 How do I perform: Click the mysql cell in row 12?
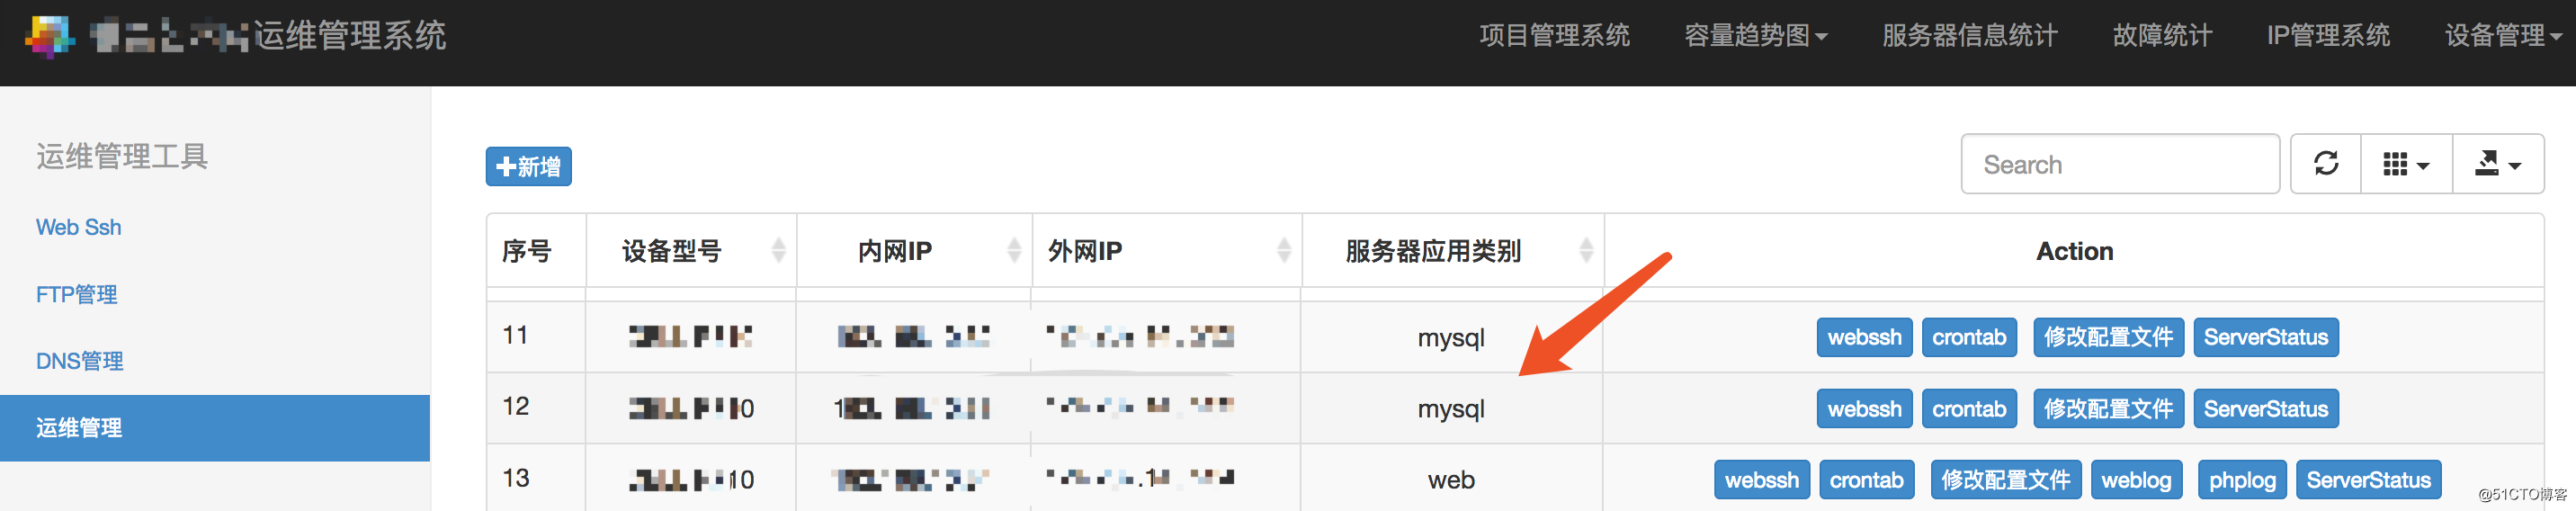[1451, 409]
